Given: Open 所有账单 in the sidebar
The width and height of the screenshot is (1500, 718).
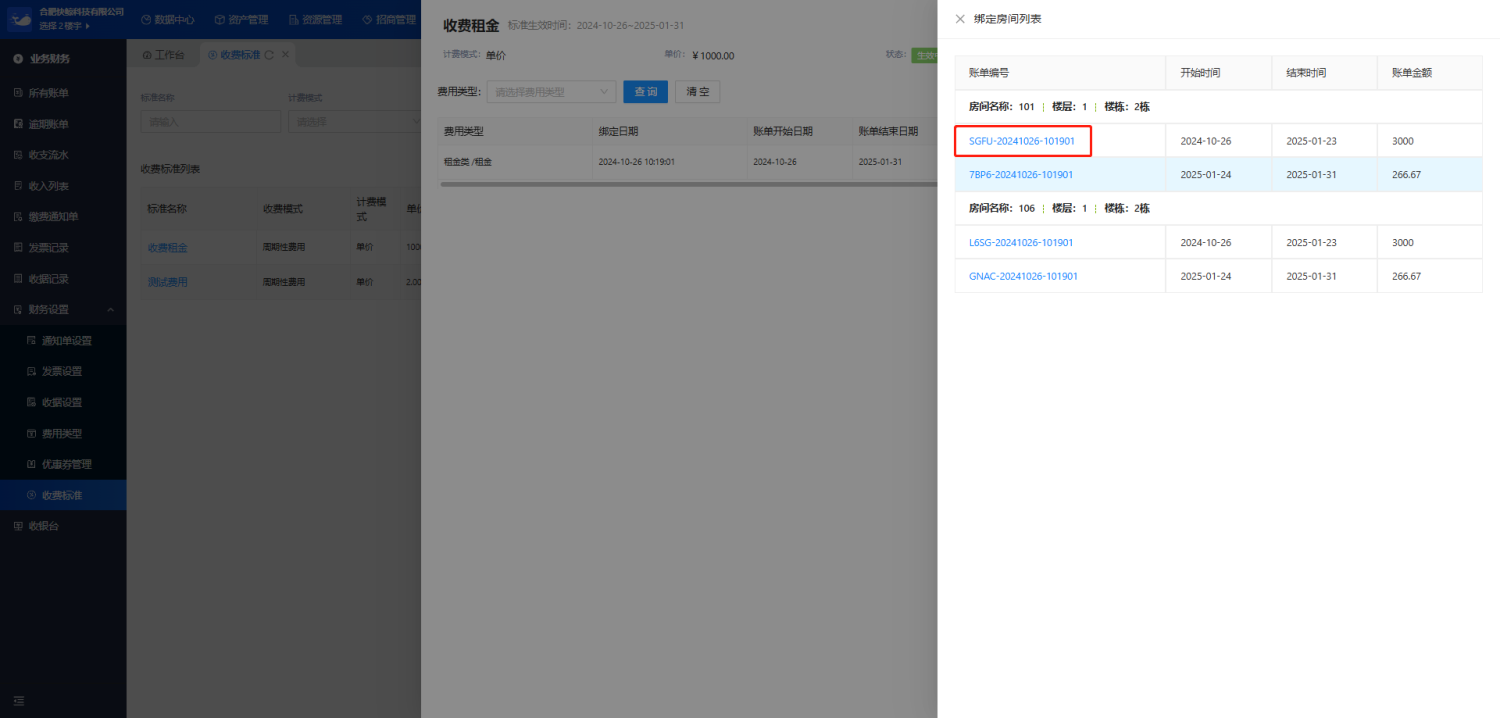Looking at the screenshot, I should (63, 93).
